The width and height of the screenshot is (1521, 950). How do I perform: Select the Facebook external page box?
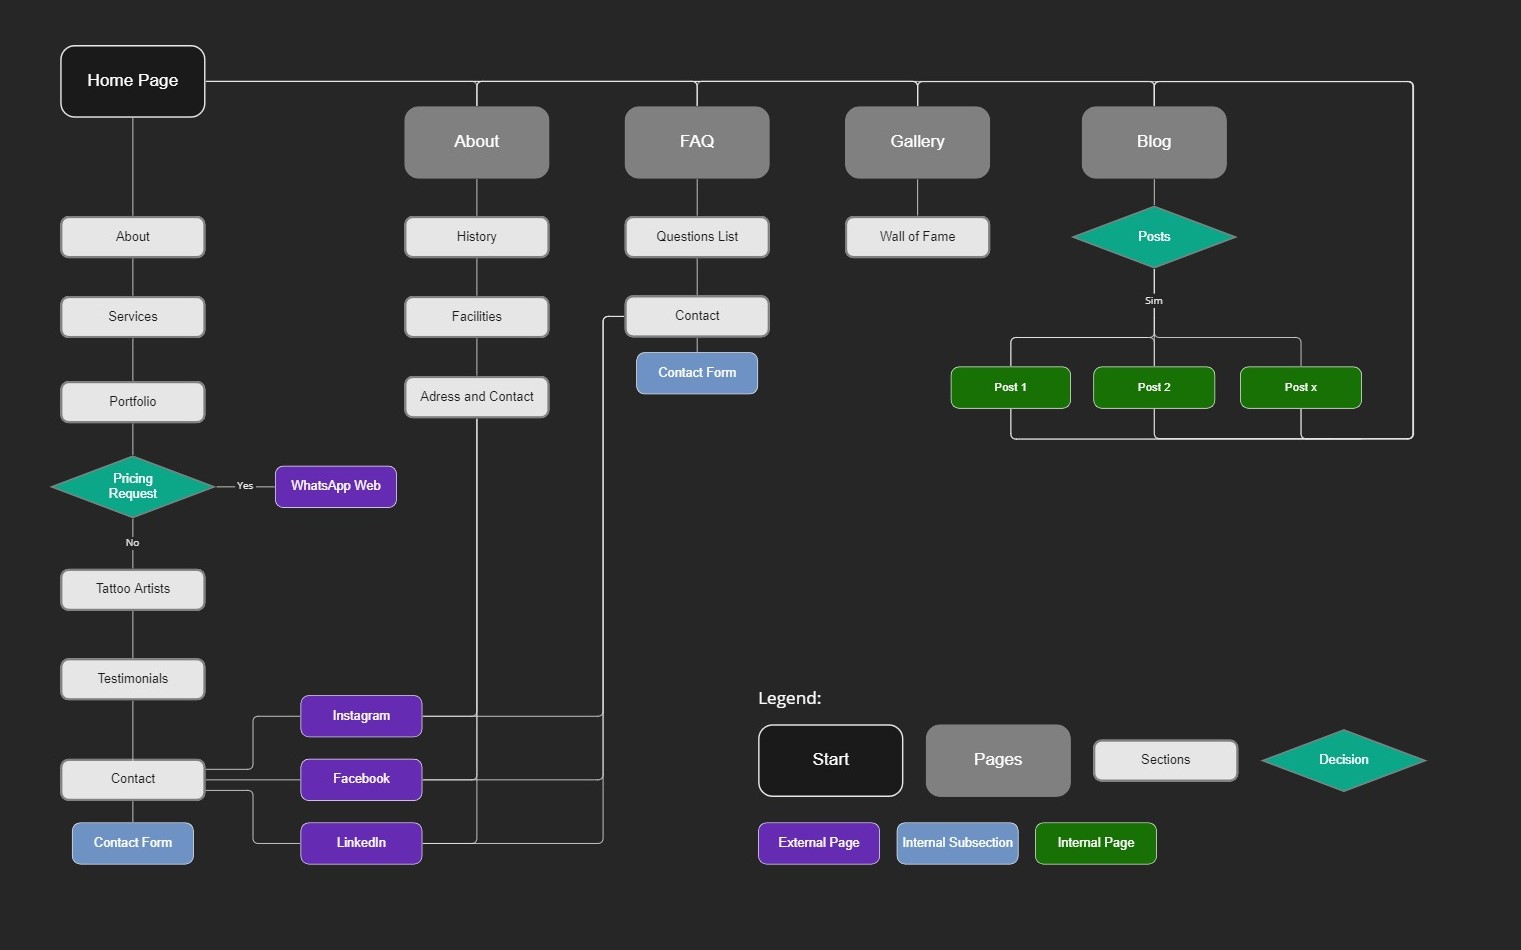tap(361, 779)
